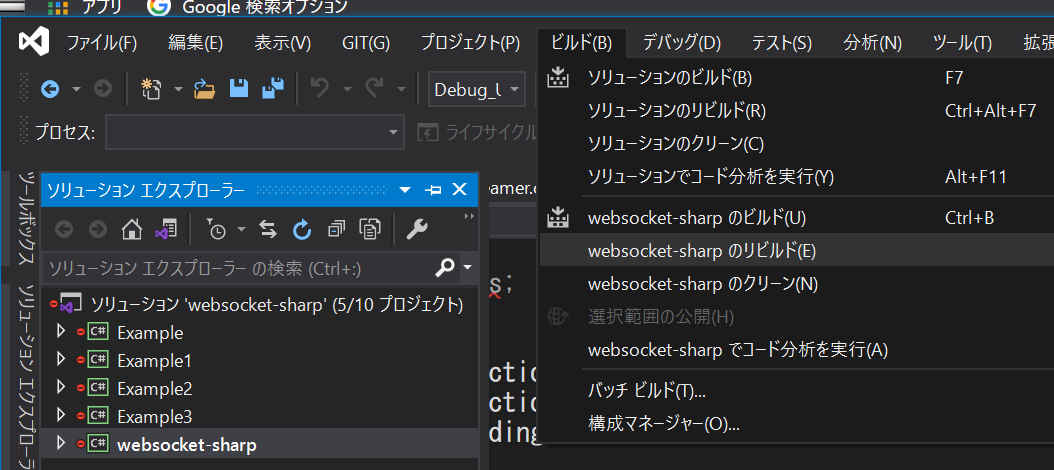
Task: Toggle auto-hide pin on Solution Explorer
Action: (x=433, y=190)
